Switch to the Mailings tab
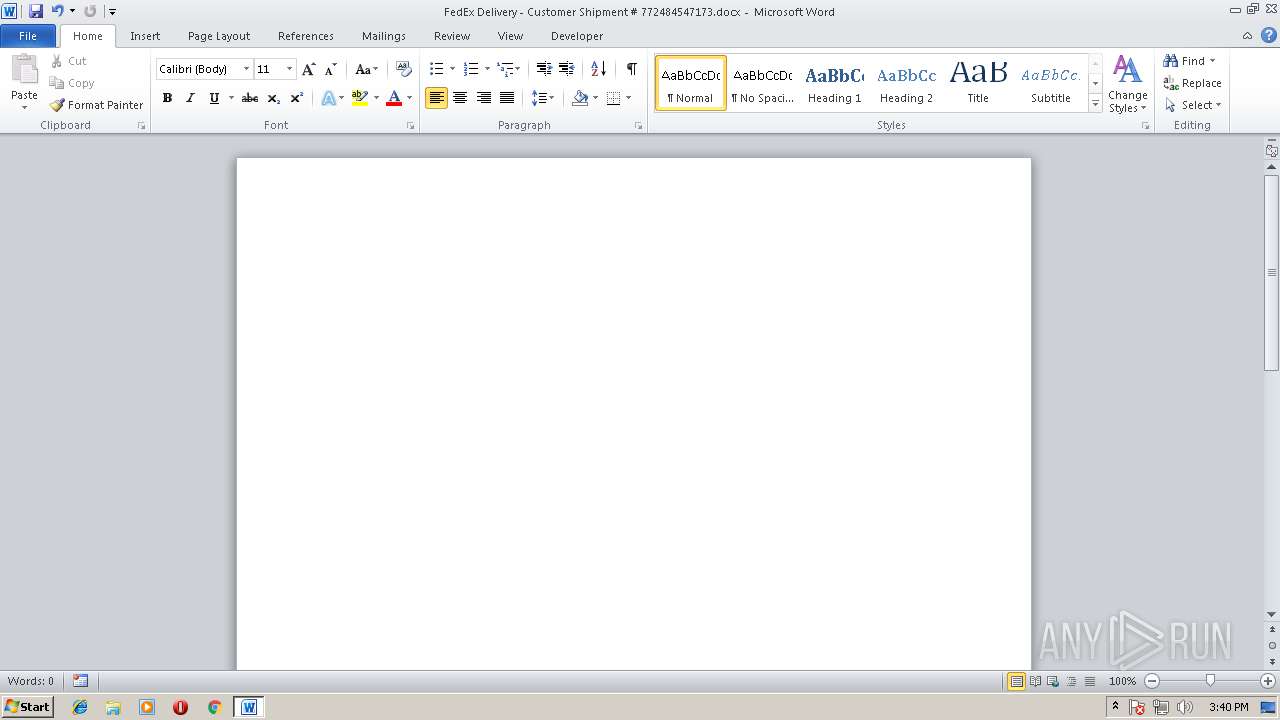 [384, 36]
